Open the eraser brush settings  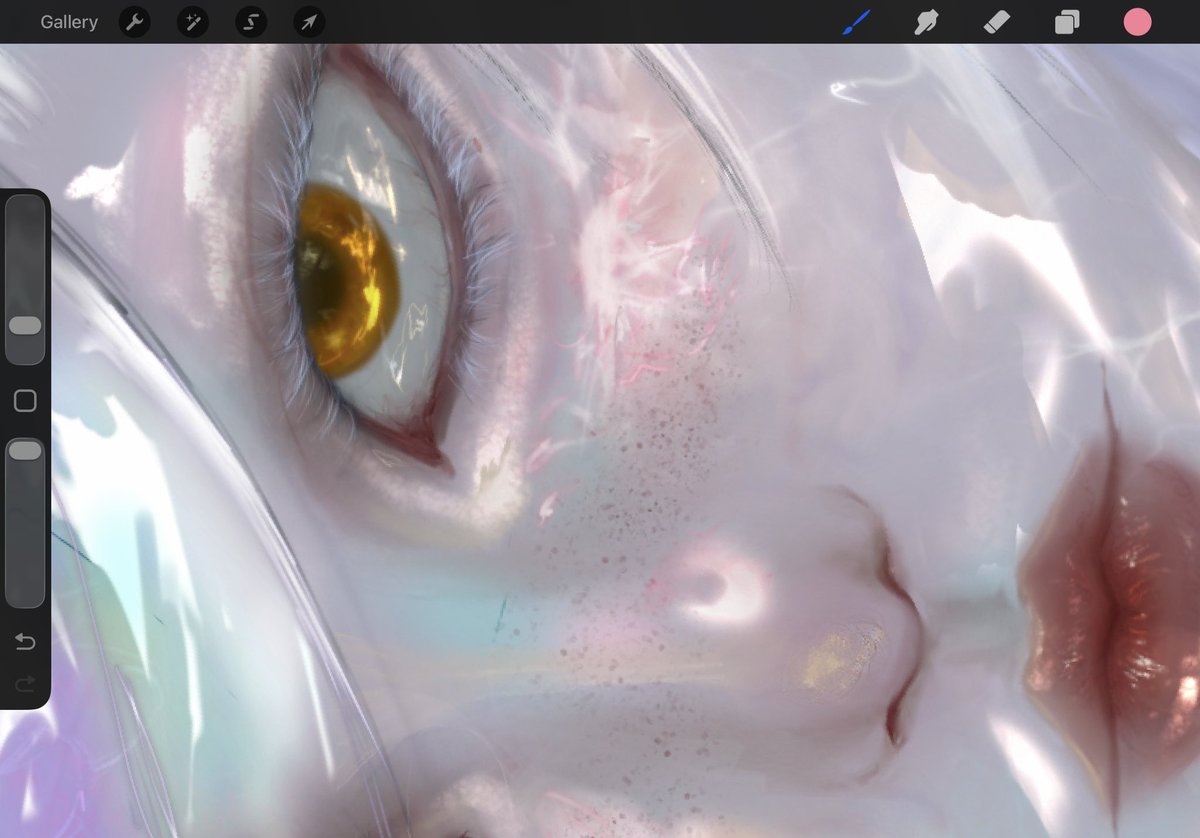pyautogui.click(x=996, y=22)
